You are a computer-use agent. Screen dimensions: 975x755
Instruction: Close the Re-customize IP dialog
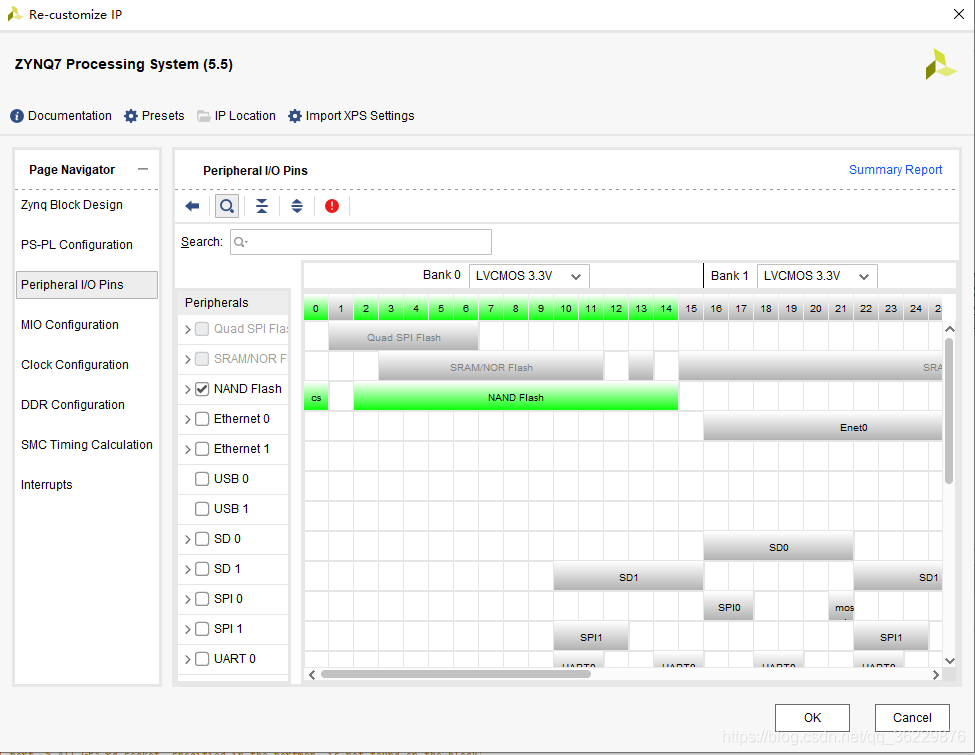(x=959, y=14)
